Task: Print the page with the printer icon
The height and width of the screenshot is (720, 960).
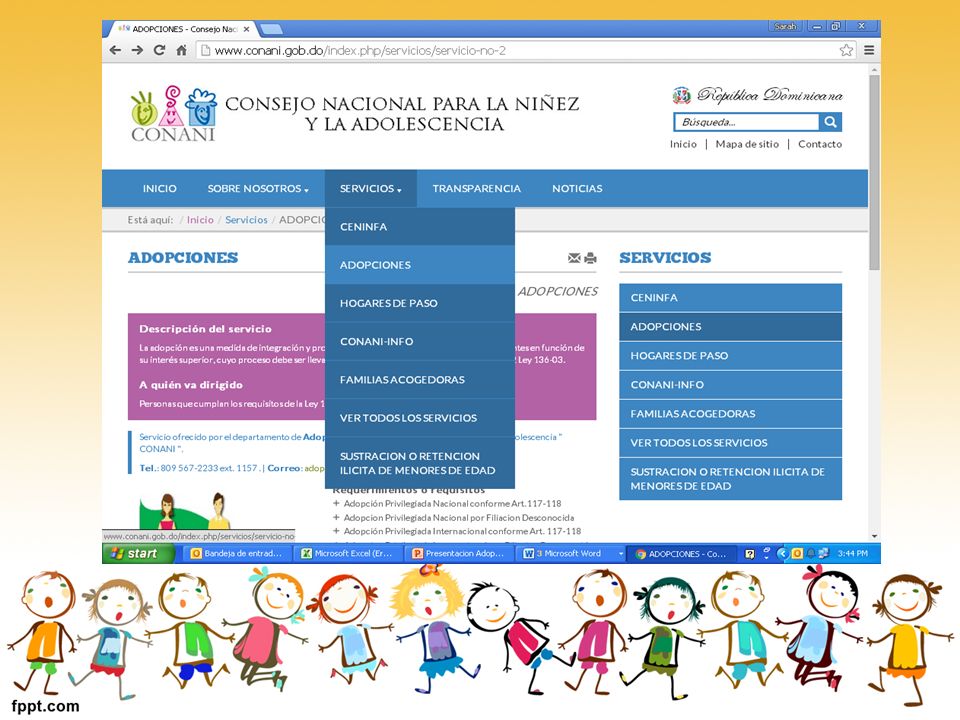Action: (590, 258)
